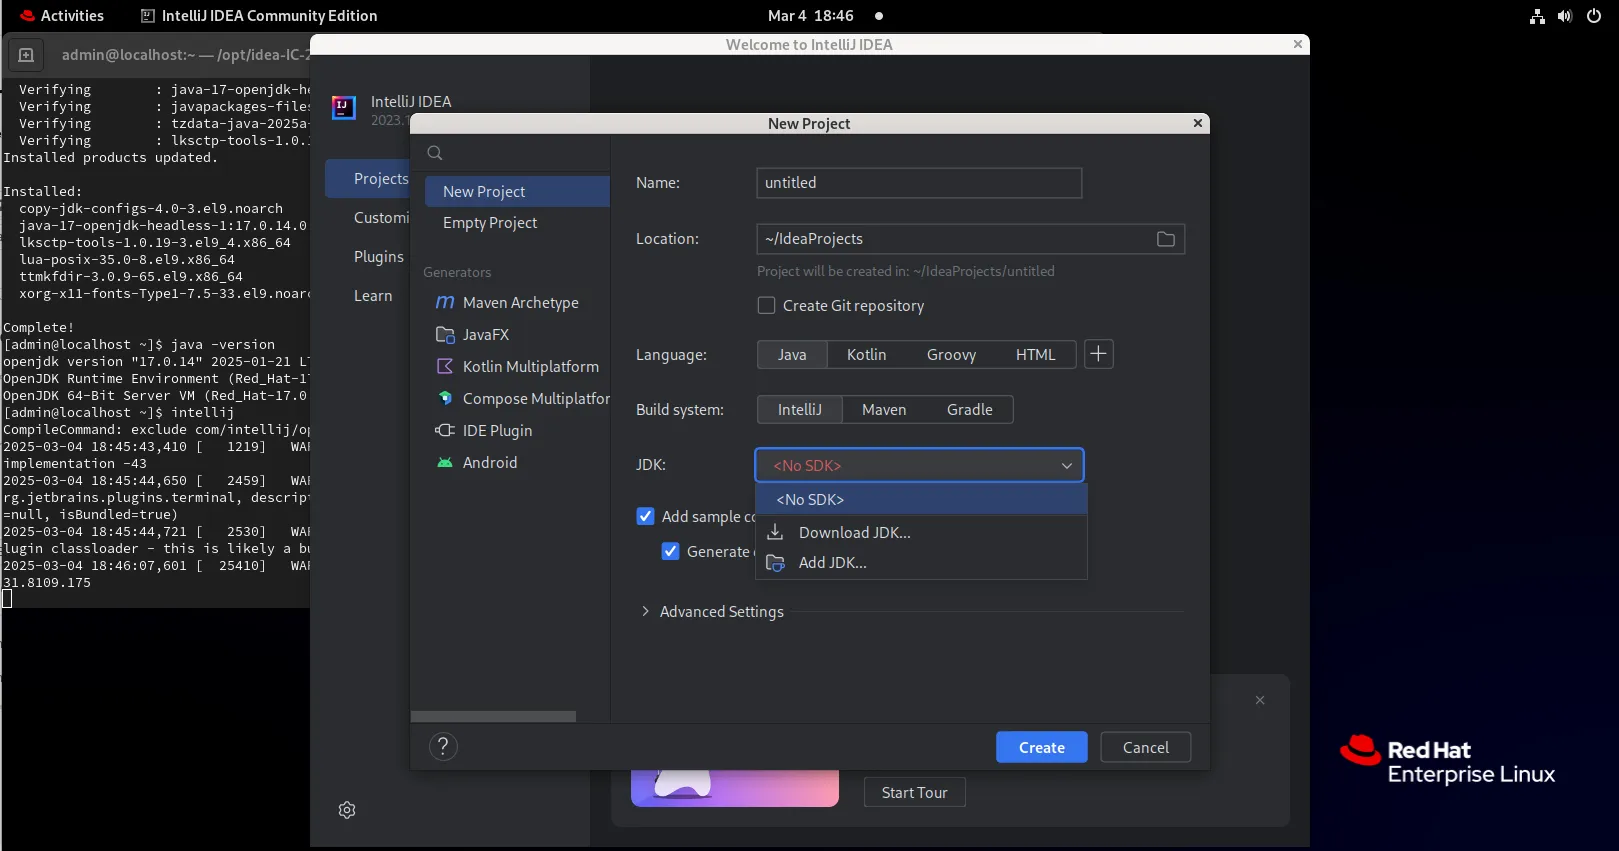
Task: Select Empty Project in the left list
Action: 517,223
